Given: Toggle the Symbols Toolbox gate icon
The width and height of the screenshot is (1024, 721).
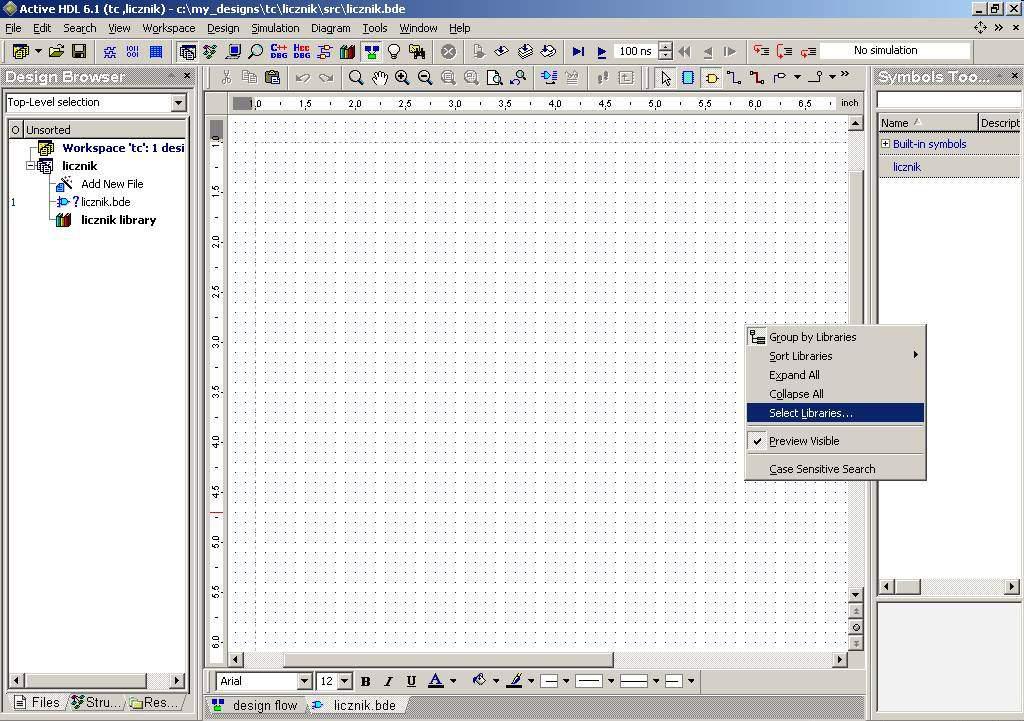Looking at the screenshot, I should pos(711,78).
